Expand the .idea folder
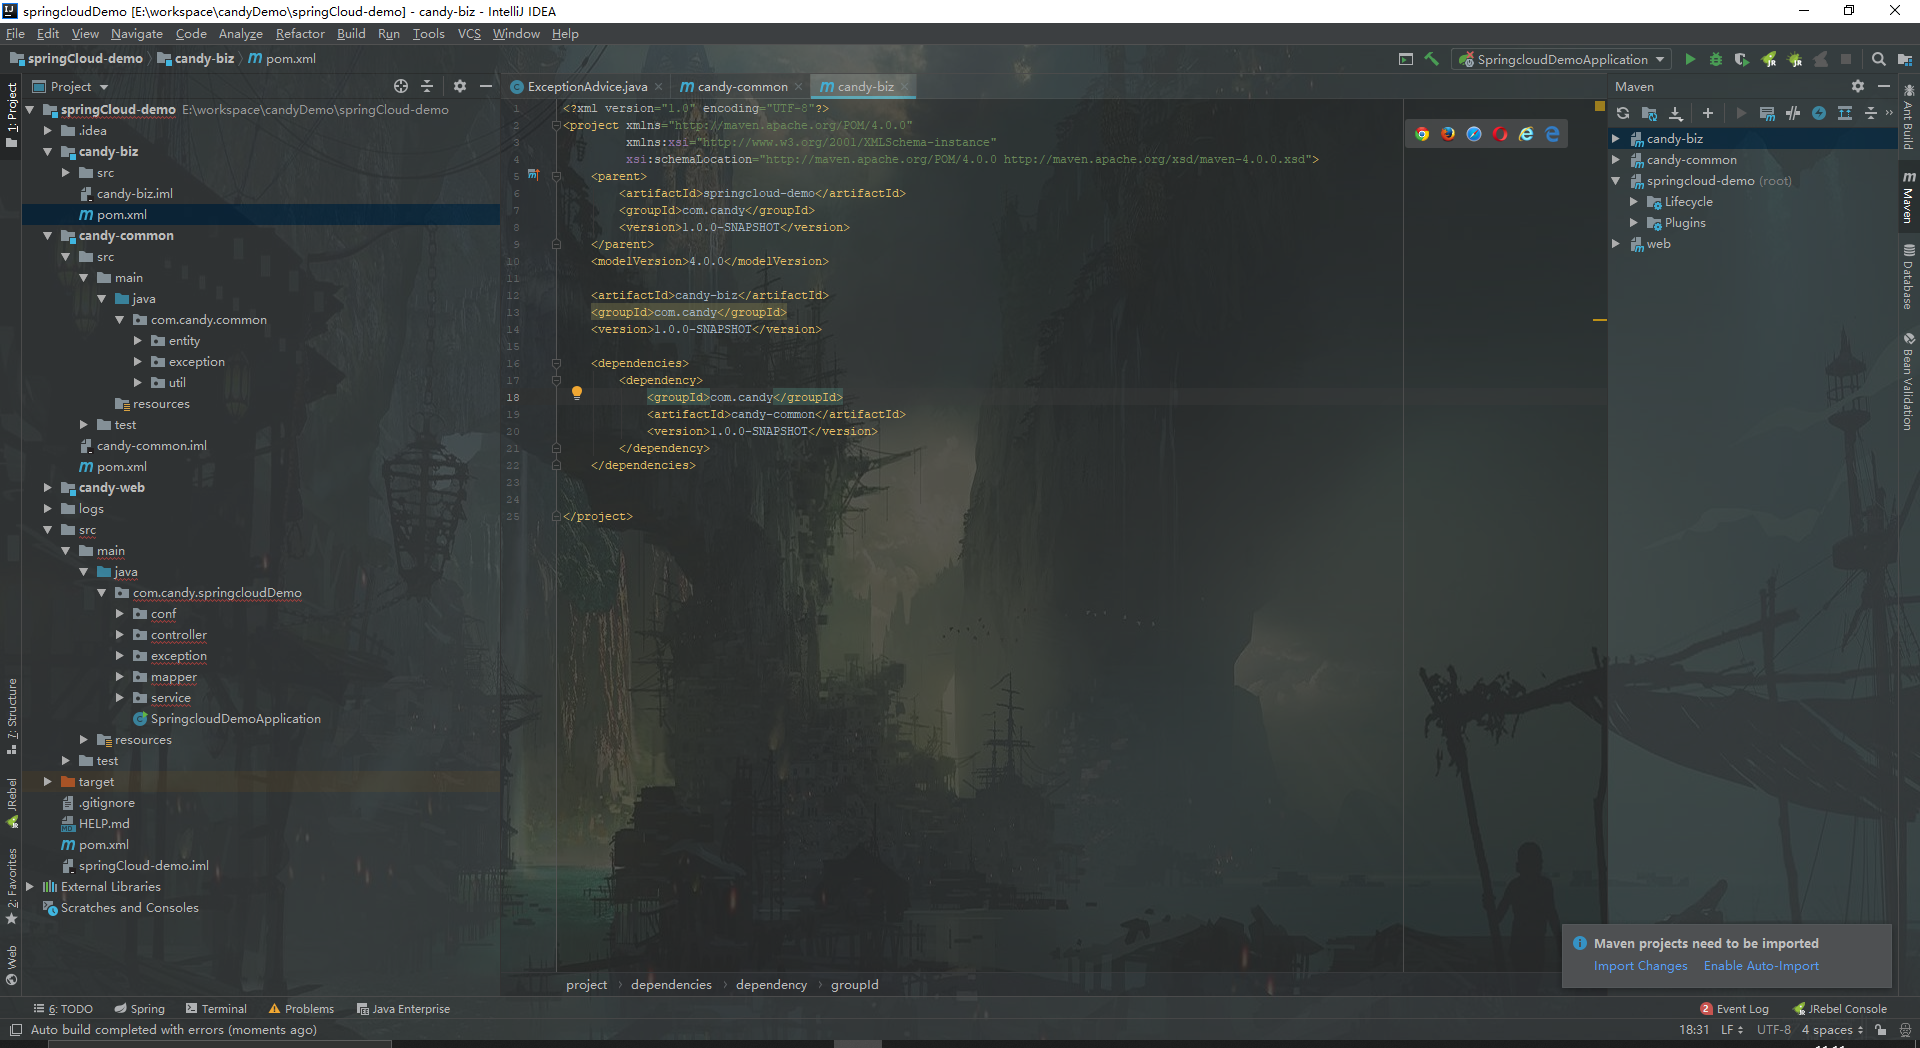 click(47, 131)
